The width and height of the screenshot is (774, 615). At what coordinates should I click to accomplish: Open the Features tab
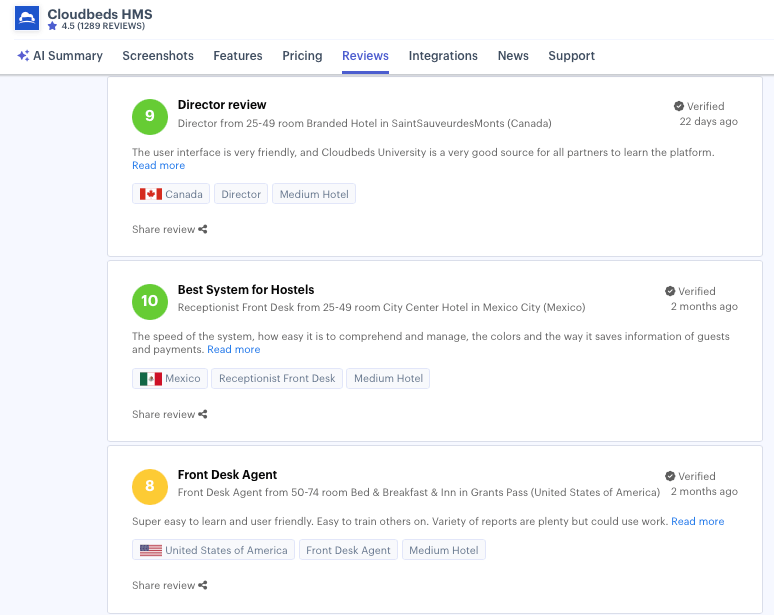tap(238, 56)
